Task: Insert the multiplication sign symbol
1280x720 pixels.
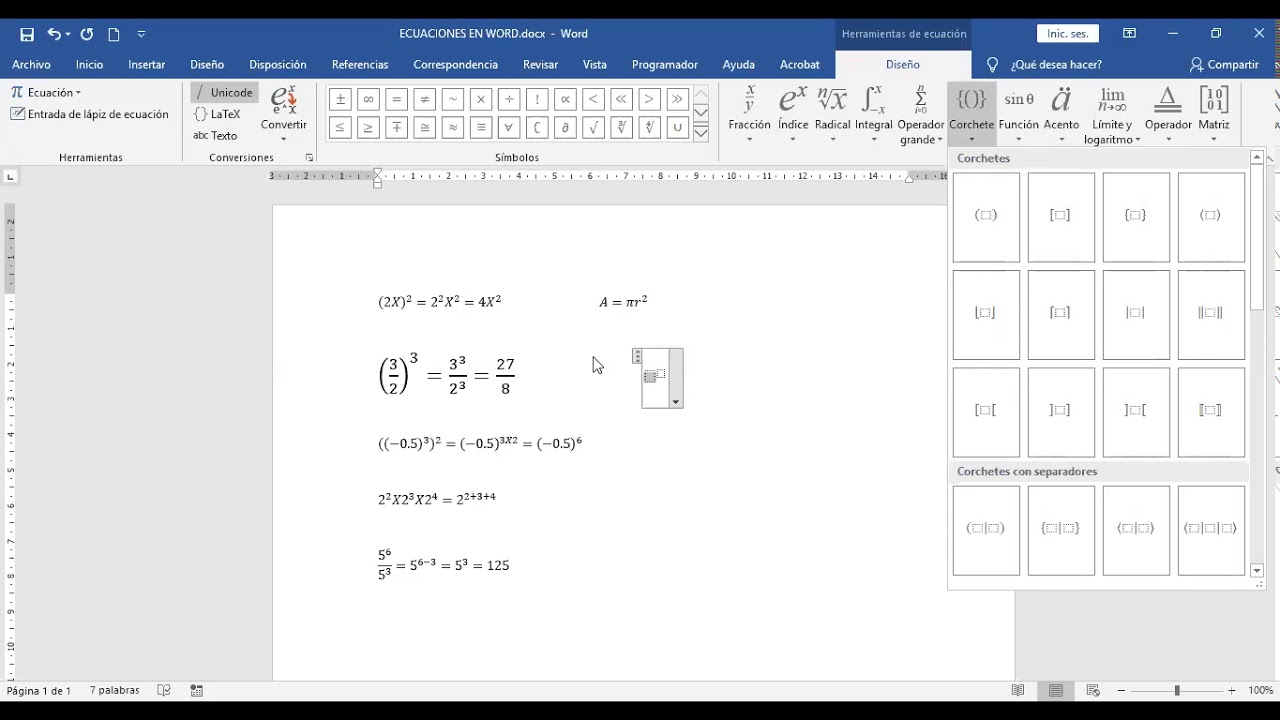Action: click(x=481, y=99)
